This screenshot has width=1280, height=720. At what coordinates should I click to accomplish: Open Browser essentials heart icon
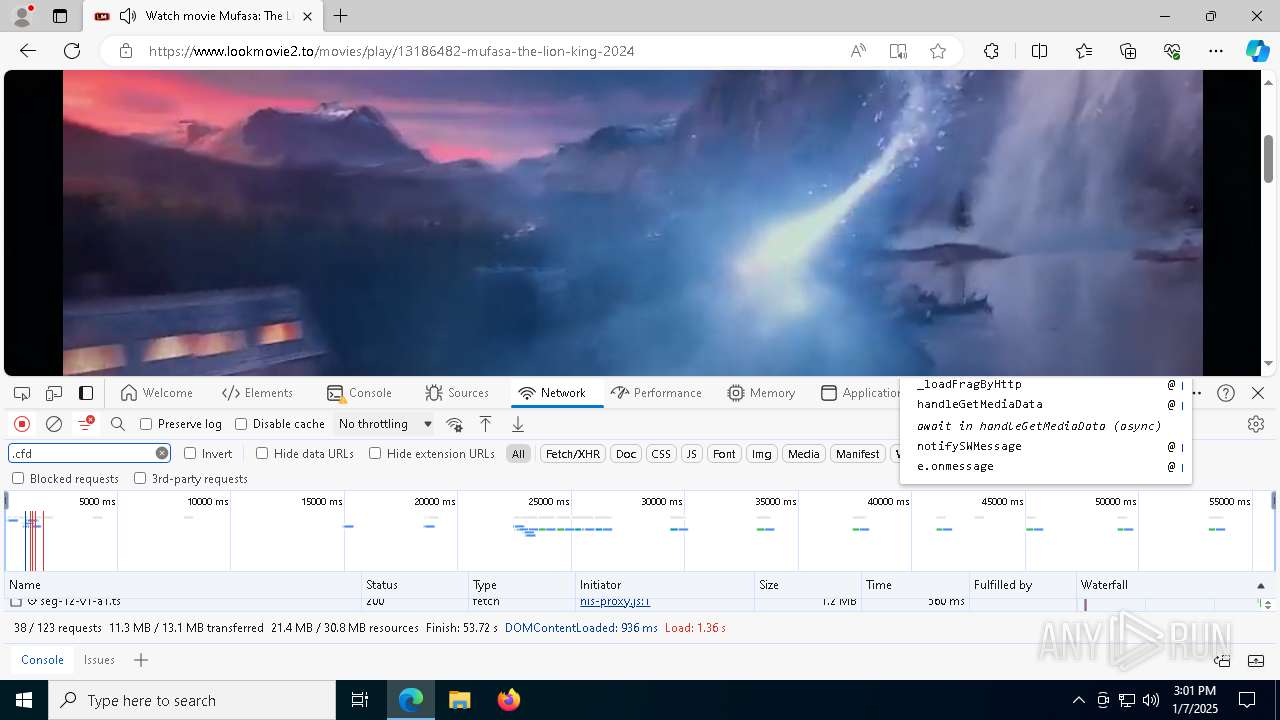(x=1172, y=51)
